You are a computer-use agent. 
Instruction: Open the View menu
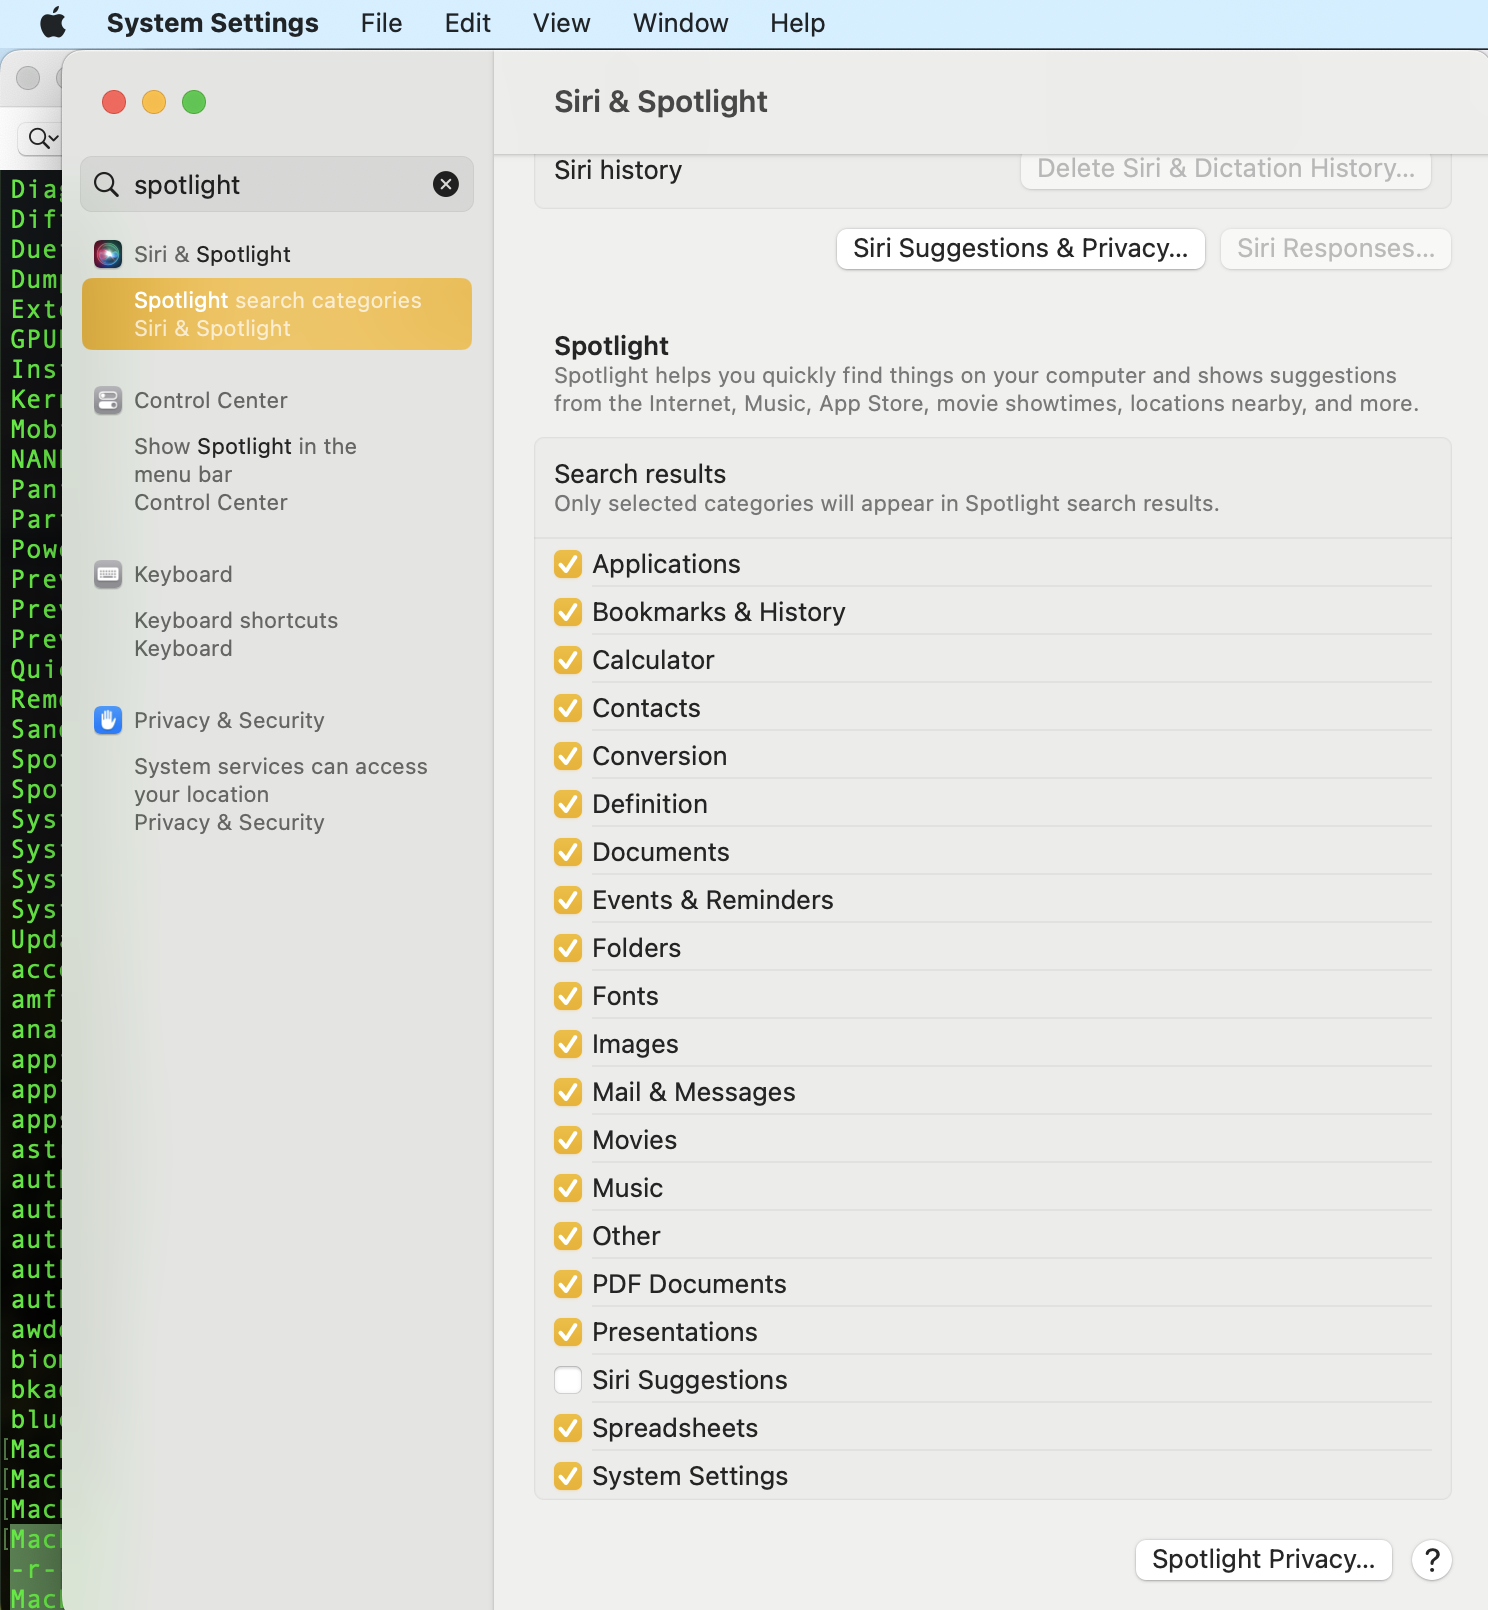coord(561,23)
